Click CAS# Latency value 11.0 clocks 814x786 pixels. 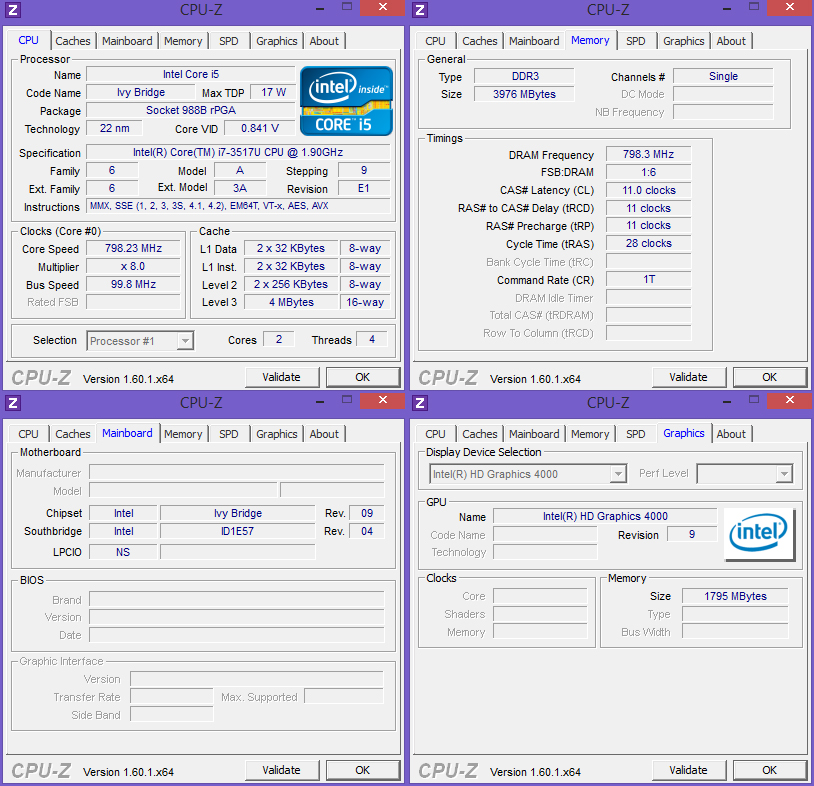pos(648,191)
